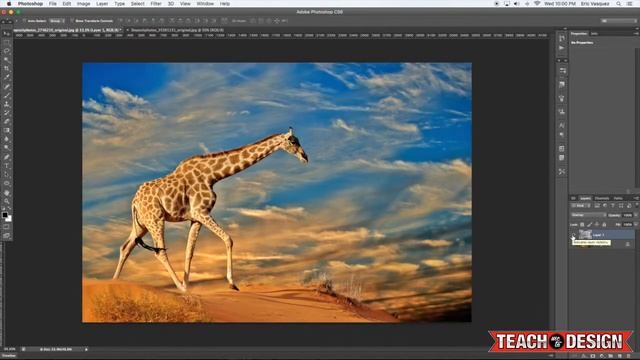
Task: Toggle Auto-Select checkbox in options bar
Action: click(24, 20)
